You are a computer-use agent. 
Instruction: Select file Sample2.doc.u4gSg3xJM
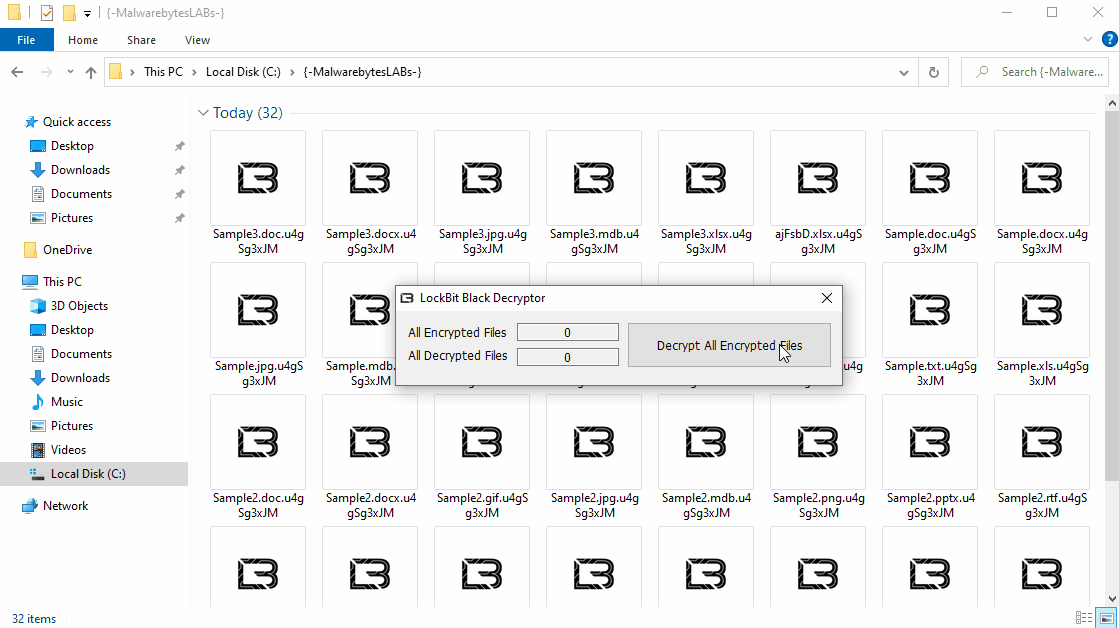tap(258, 457)
